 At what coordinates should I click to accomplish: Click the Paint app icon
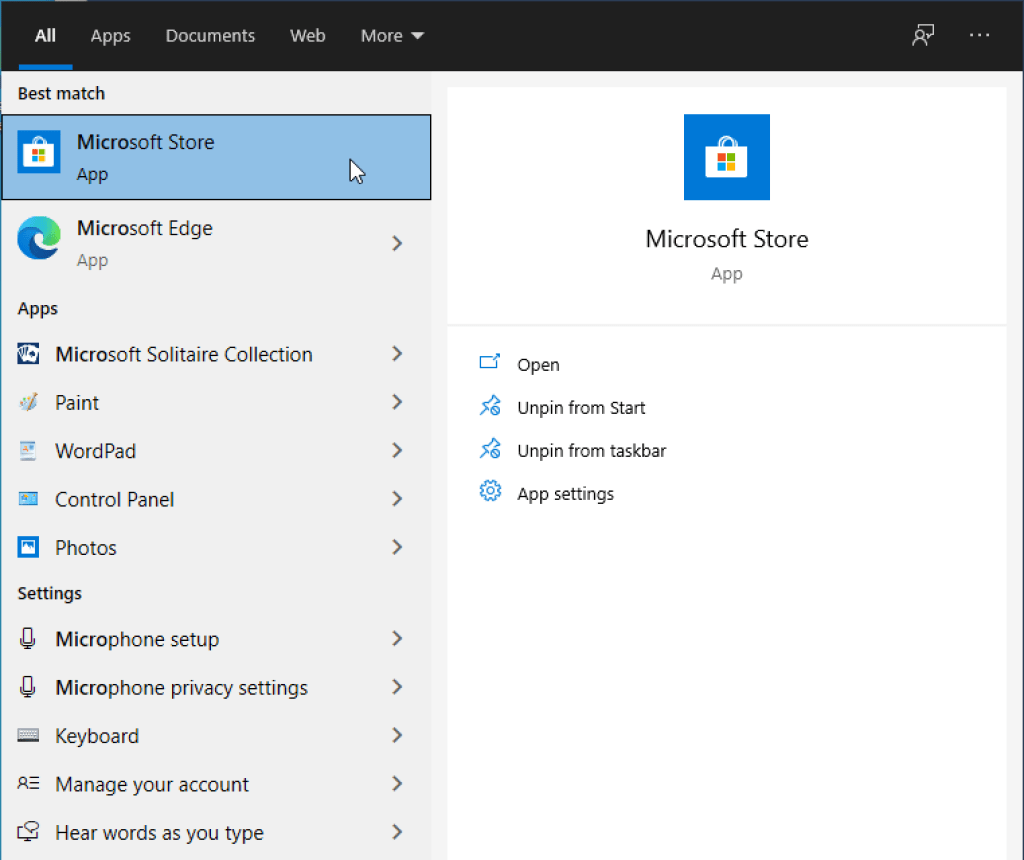coord(28,403)
